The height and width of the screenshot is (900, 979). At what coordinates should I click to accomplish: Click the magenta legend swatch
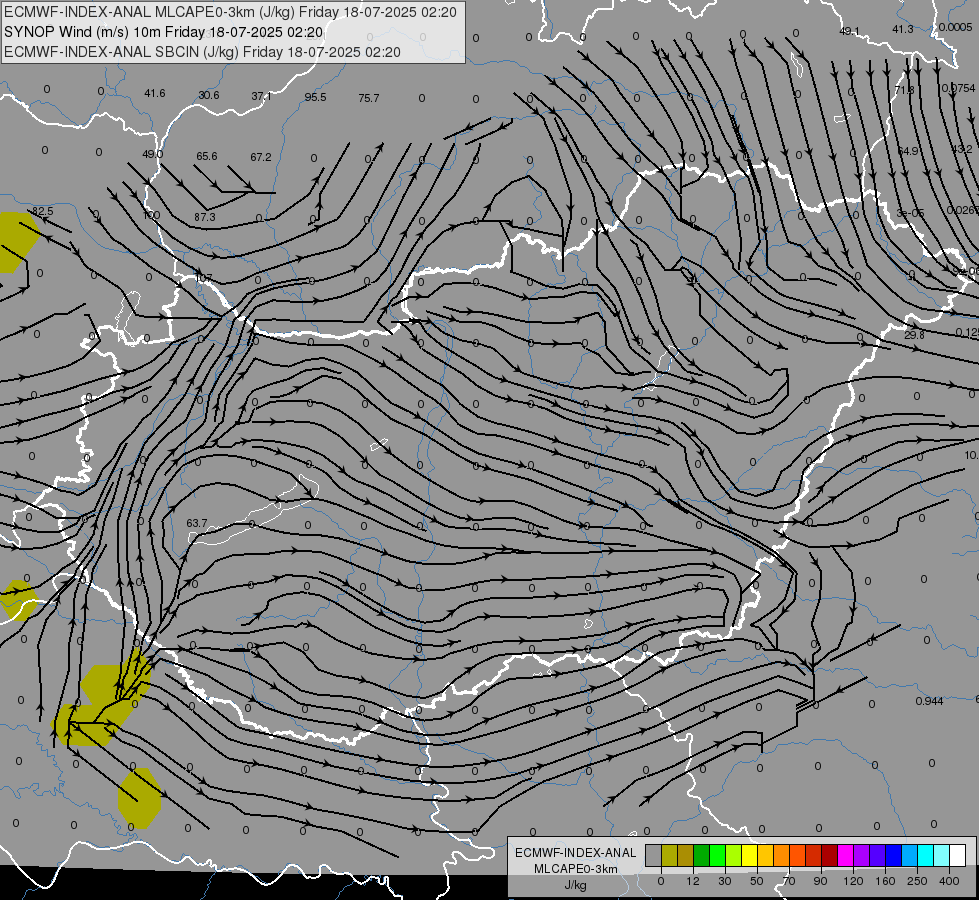(845, 855)
